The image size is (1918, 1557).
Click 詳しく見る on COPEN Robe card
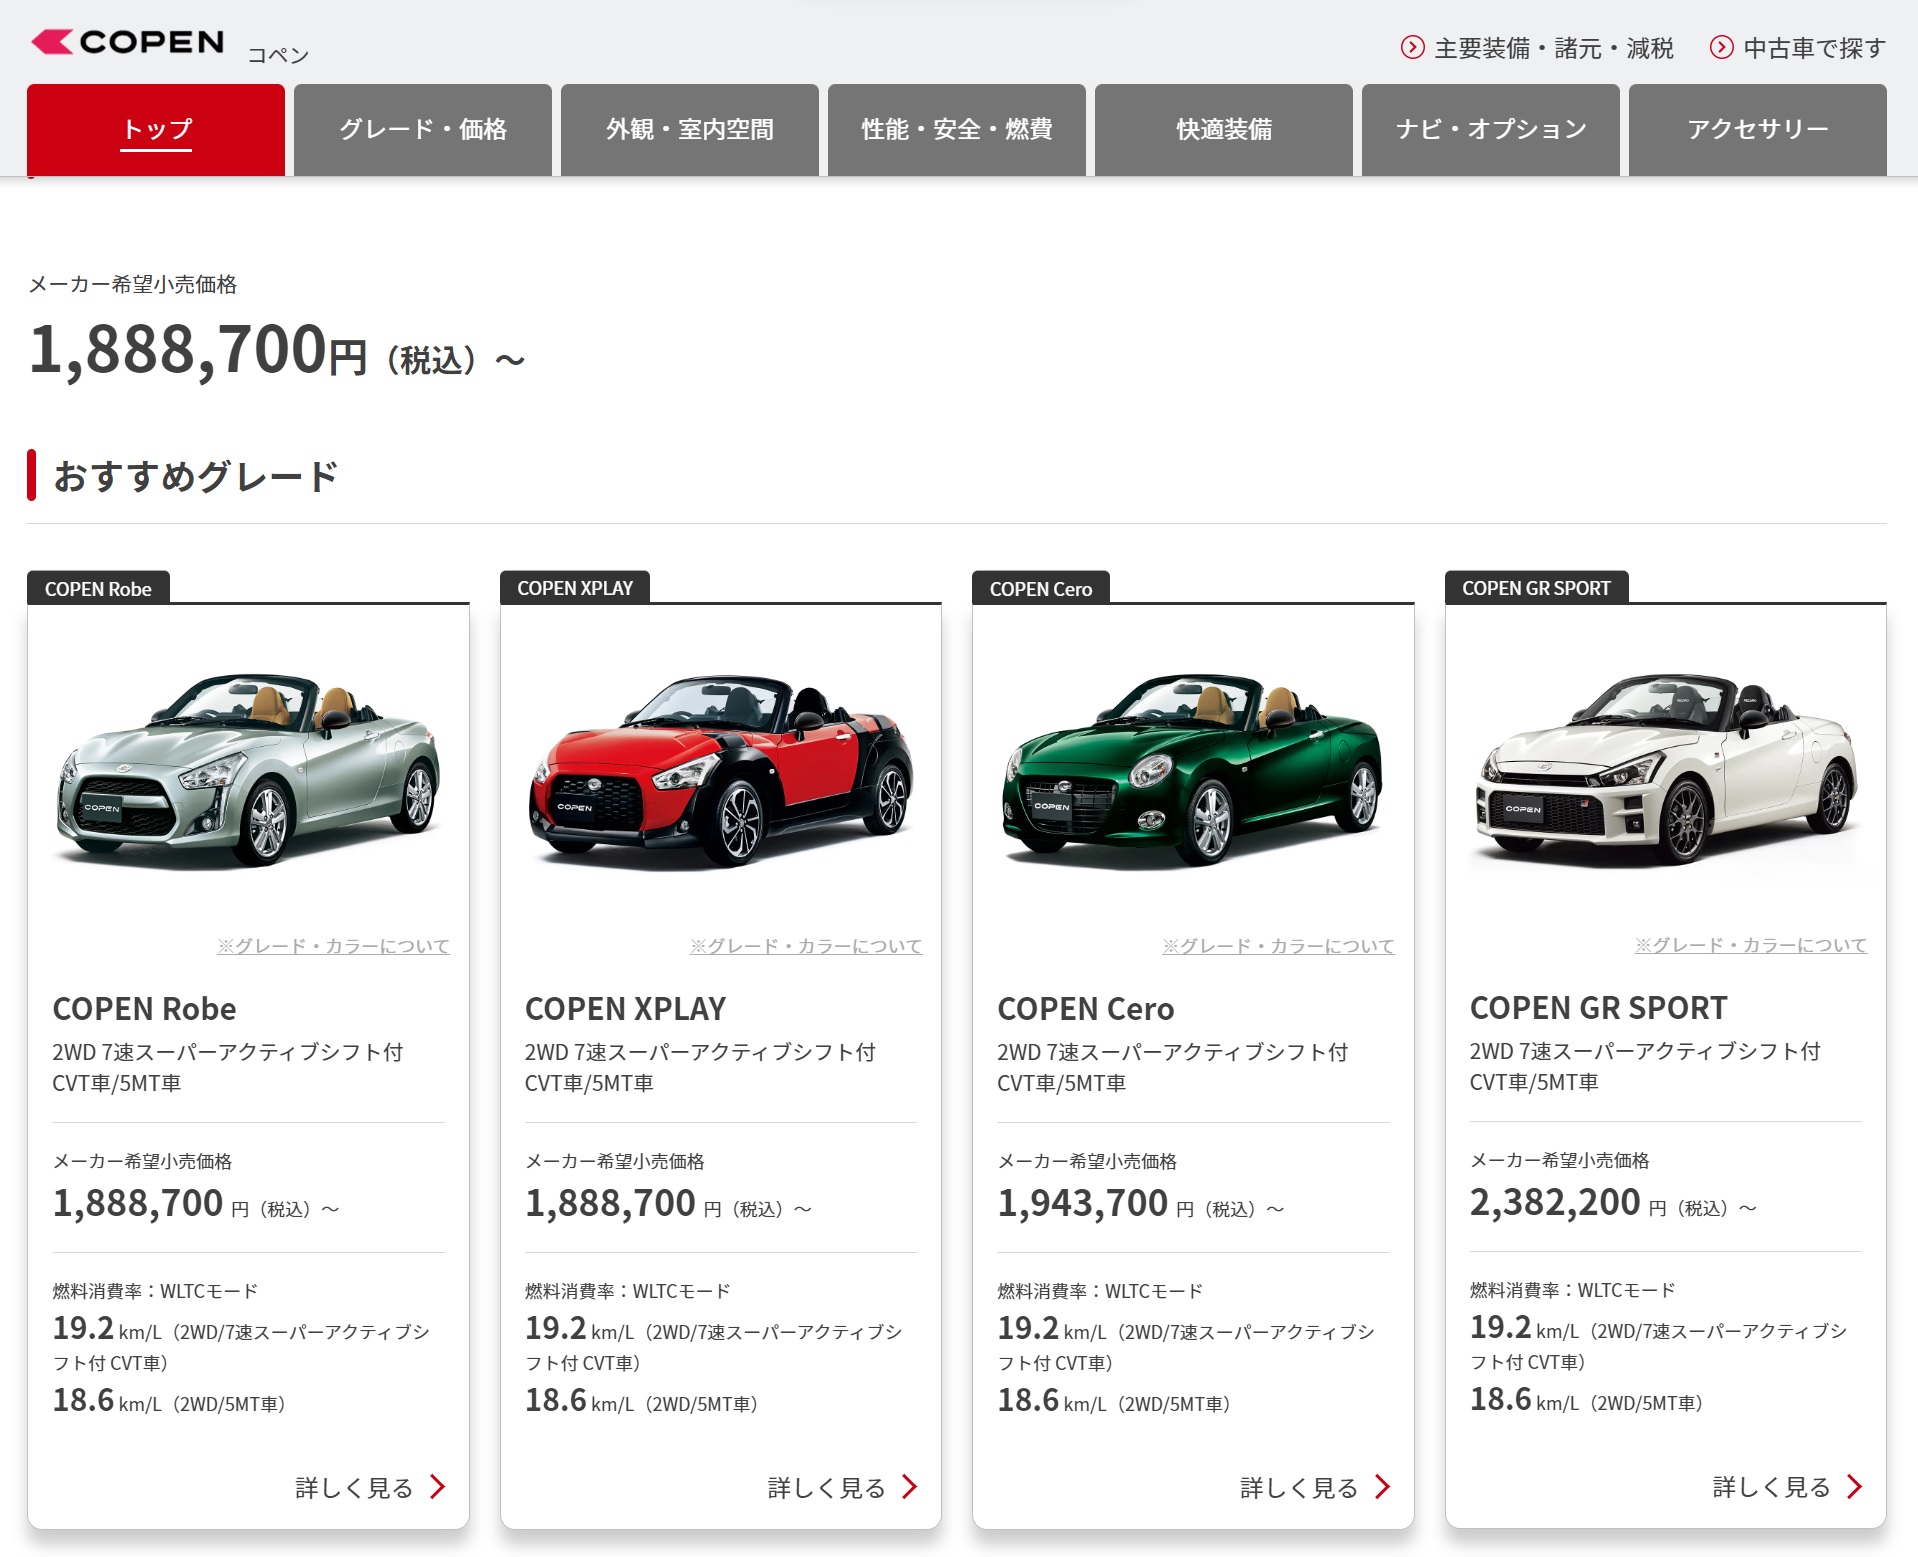(354, 1488)
